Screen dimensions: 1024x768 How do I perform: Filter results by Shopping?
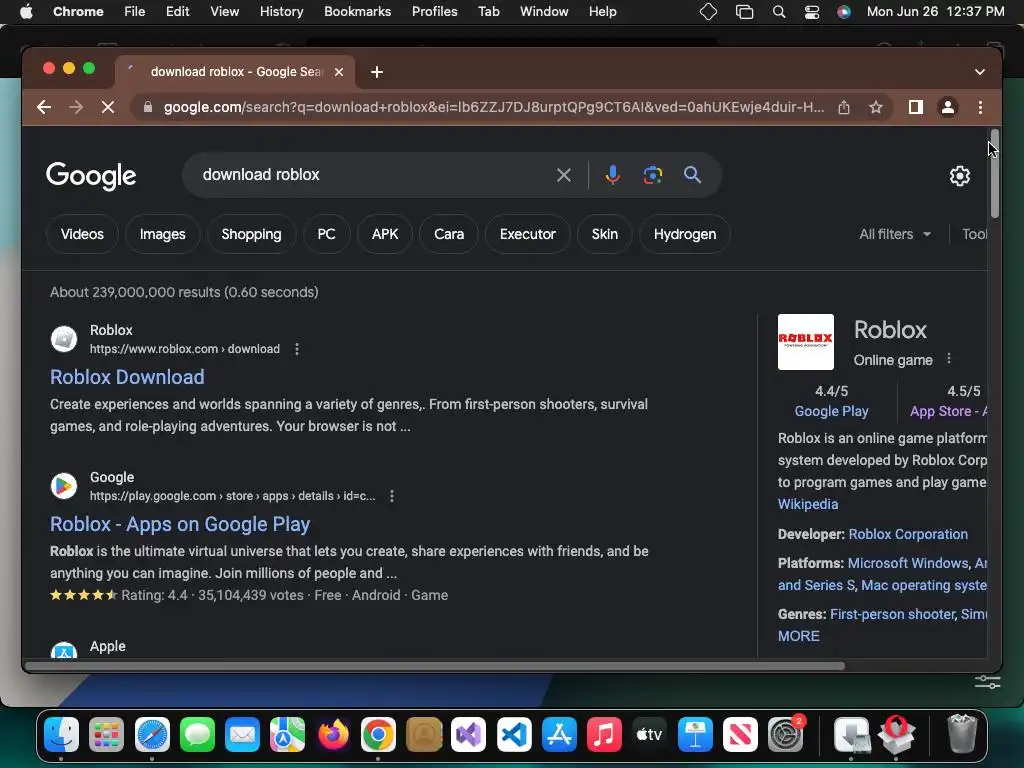251,234
